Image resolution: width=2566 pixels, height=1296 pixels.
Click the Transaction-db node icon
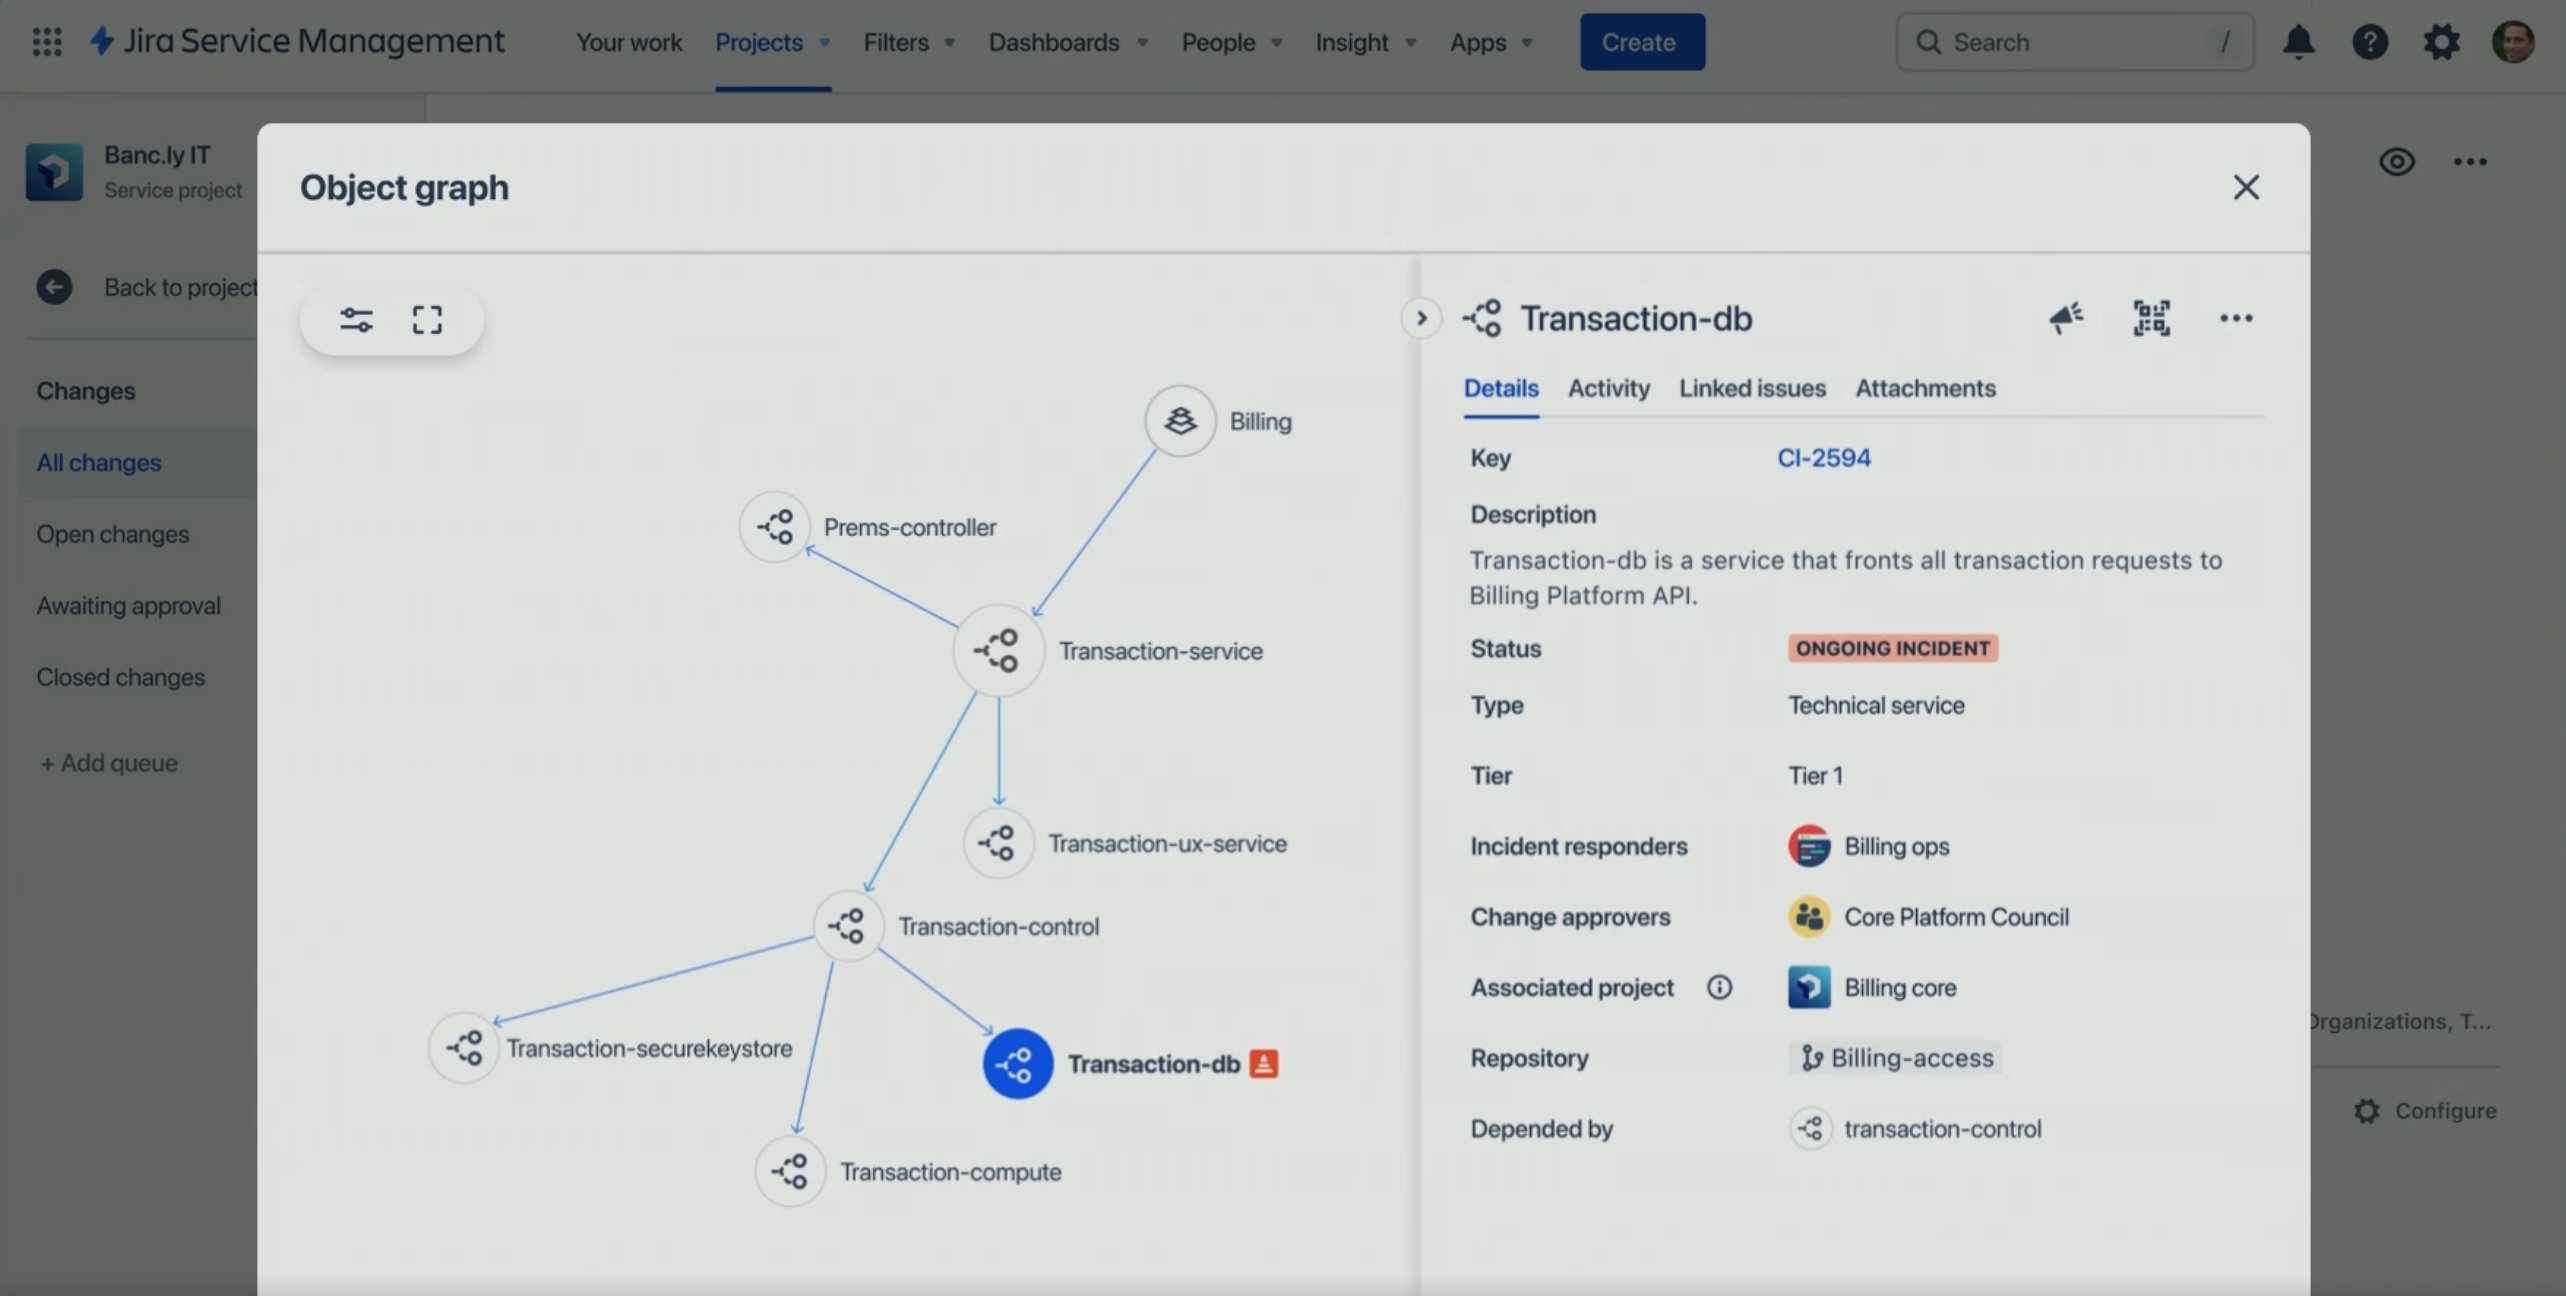[x=1016, y=1063]
